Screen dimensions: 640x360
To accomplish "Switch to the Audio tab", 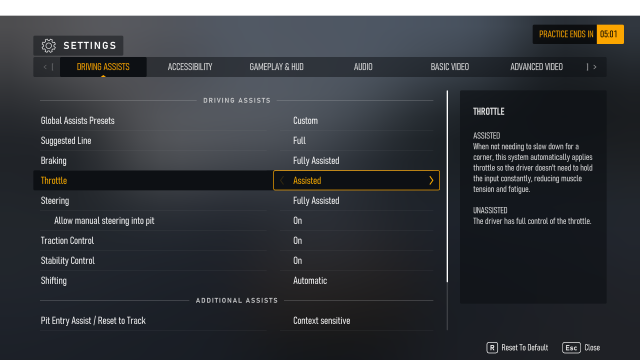I will click(363, 67).
